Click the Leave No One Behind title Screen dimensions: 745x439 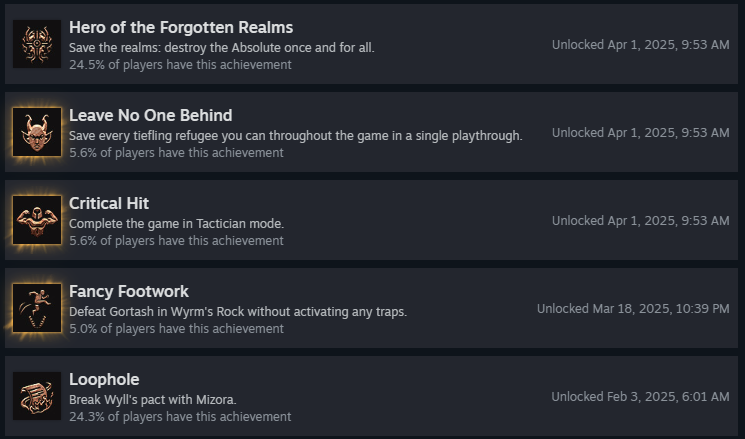(151, 115)
